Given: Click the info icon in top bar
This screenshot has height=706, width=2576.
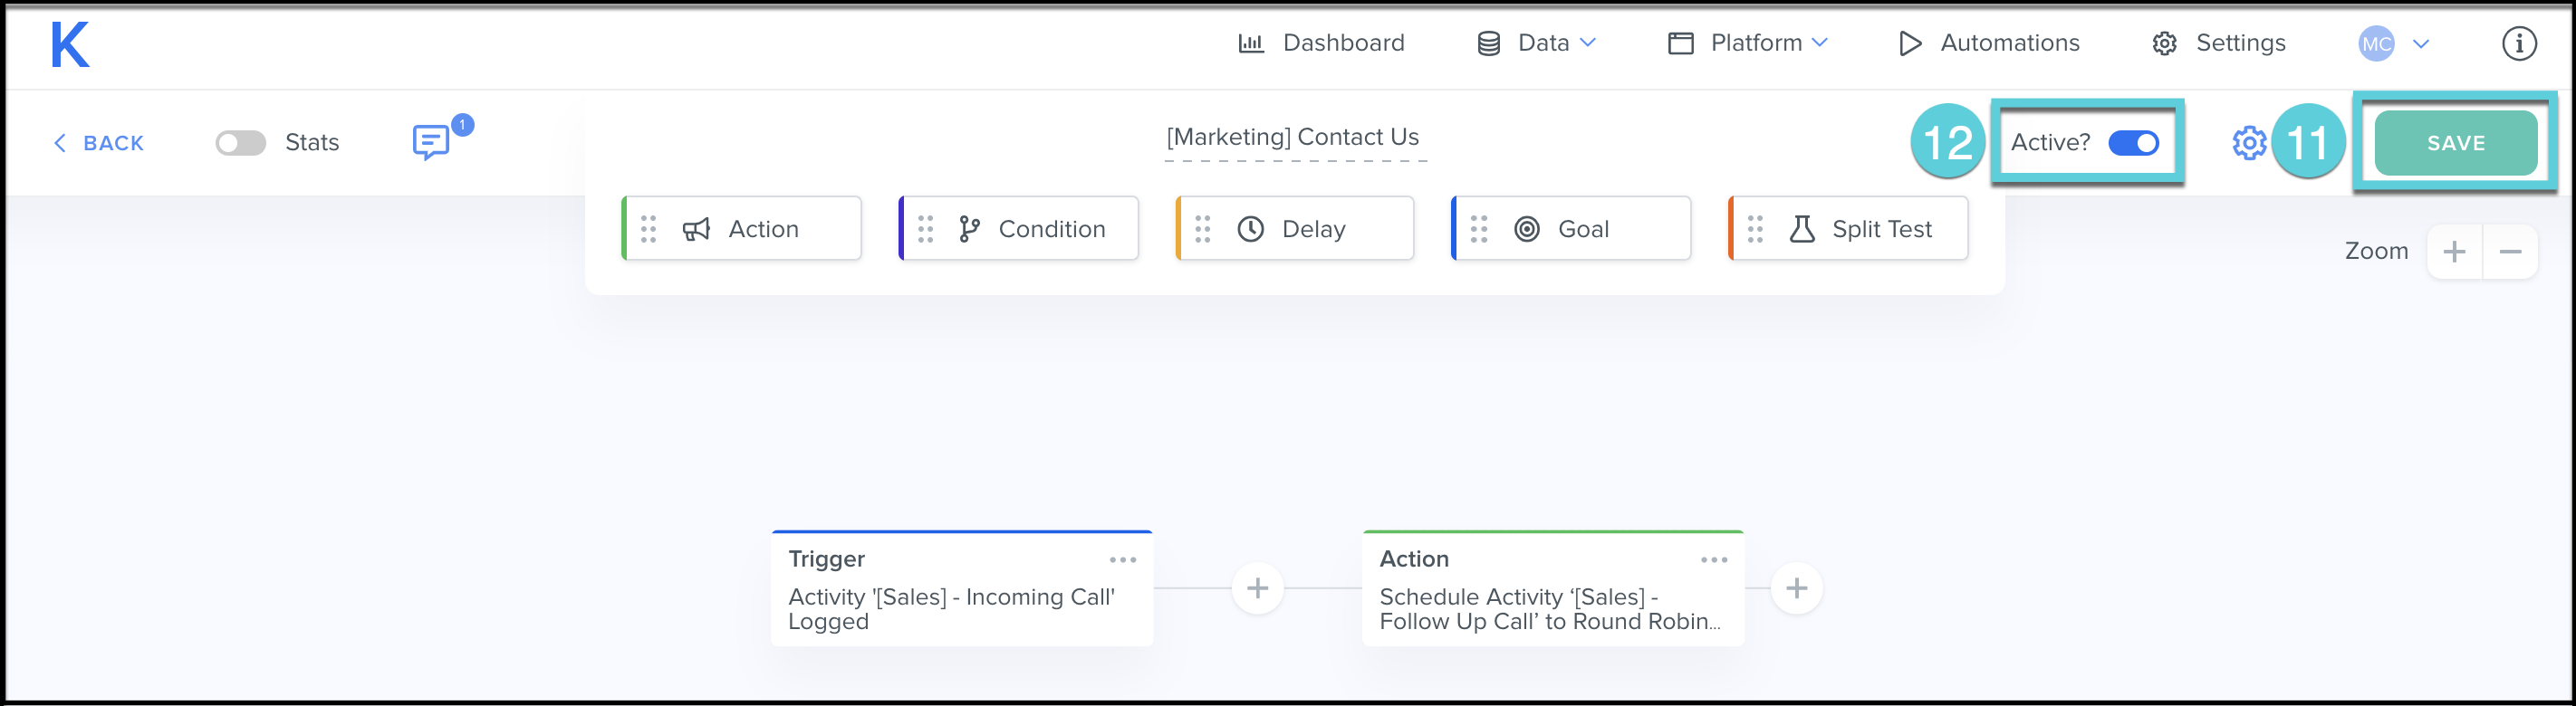Looking at the screenshot, I should coord(2518,44).
